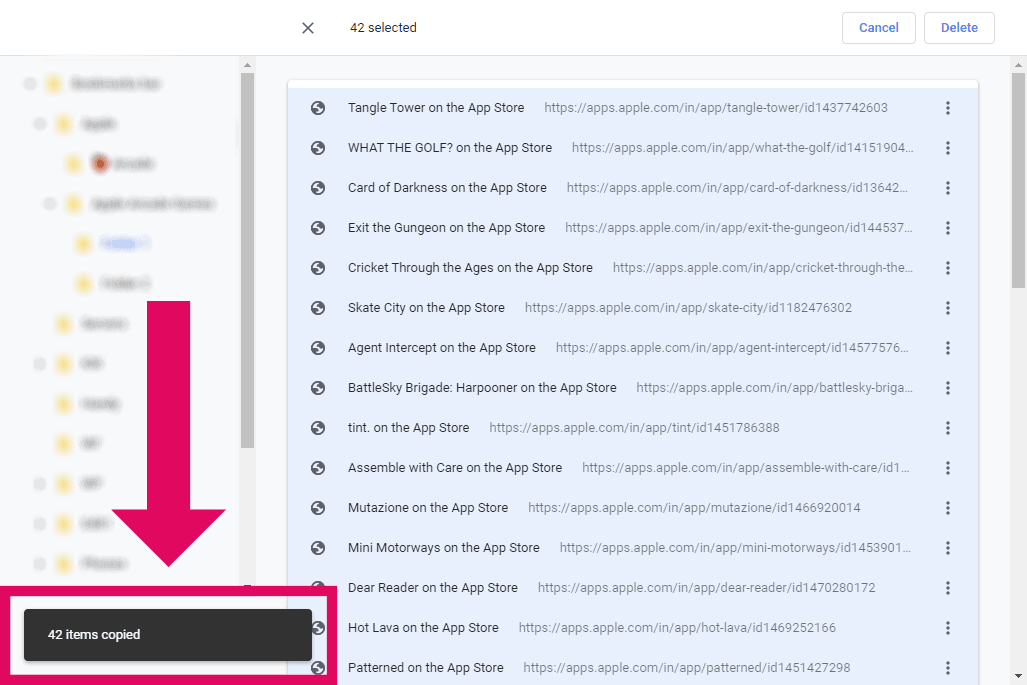This screenshot has width=1027, height=685.
Task: Click folder tree scroll-up arrow
Action: click(x=247, y=65)
